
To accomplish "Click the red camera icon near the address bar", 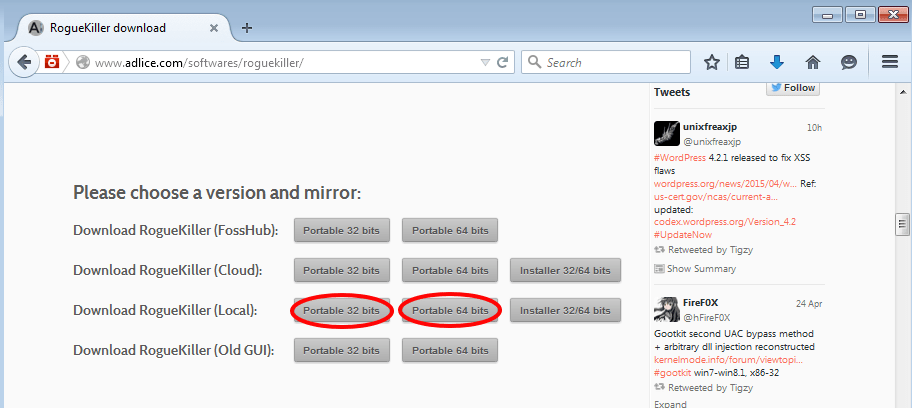I will (x=52, y=62).
